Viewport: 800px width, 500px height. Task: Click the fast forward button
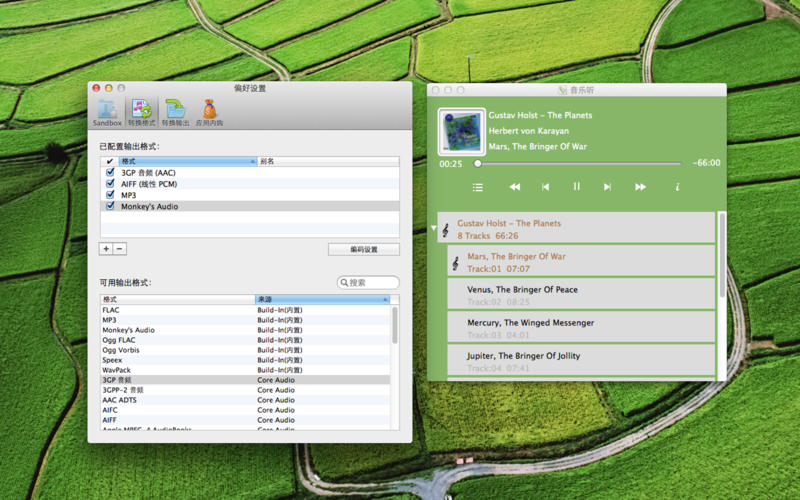640,187
